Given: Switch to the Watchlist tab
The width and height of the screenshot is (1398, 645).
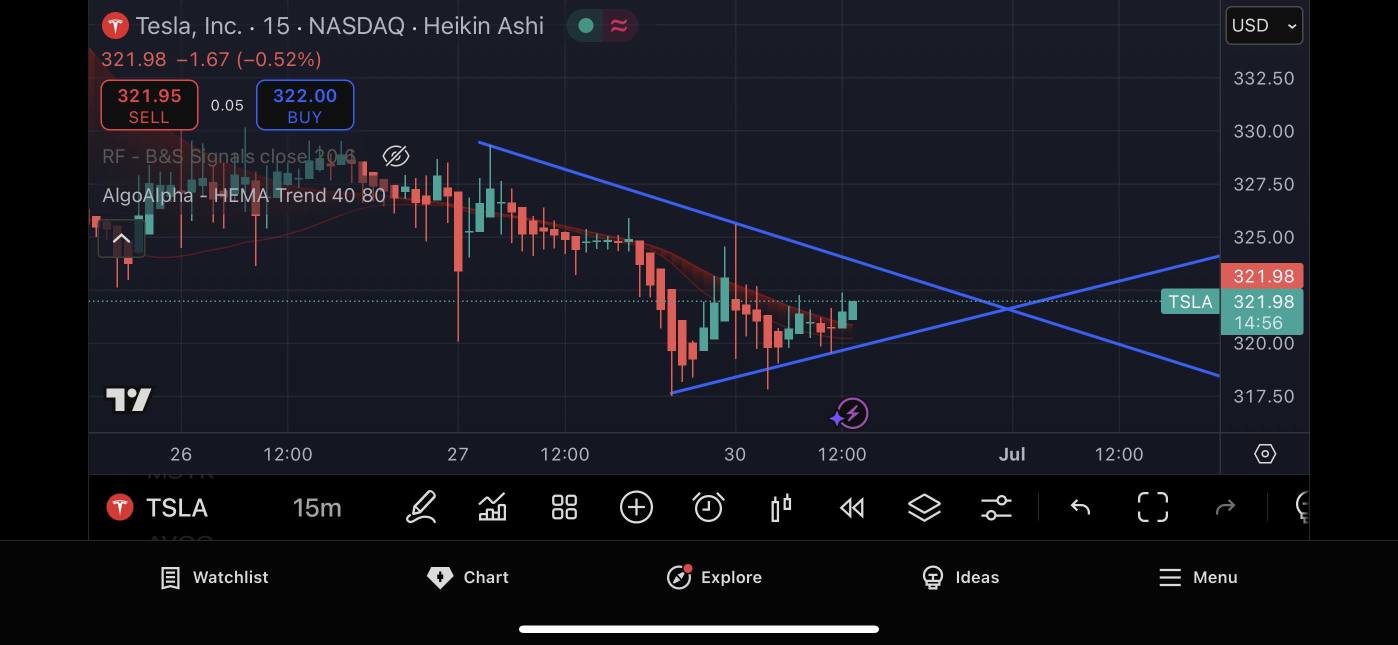Looking at the screenshot, I should 215,577.
